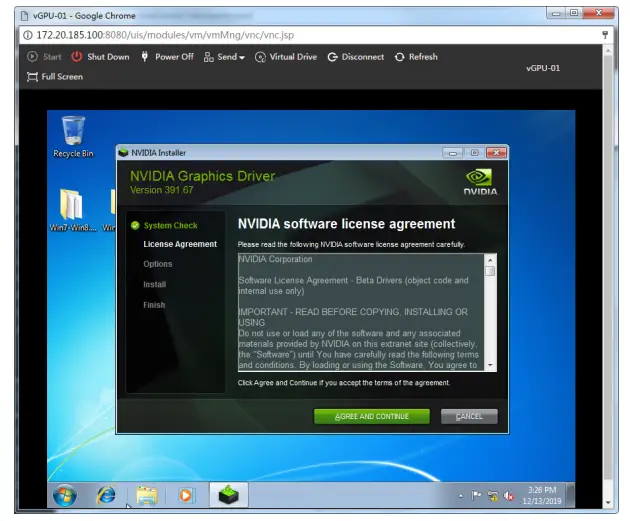Viewport: 630px width, 521px height.
Task: Open the Send dropdown menu
Action: (224, 57)
